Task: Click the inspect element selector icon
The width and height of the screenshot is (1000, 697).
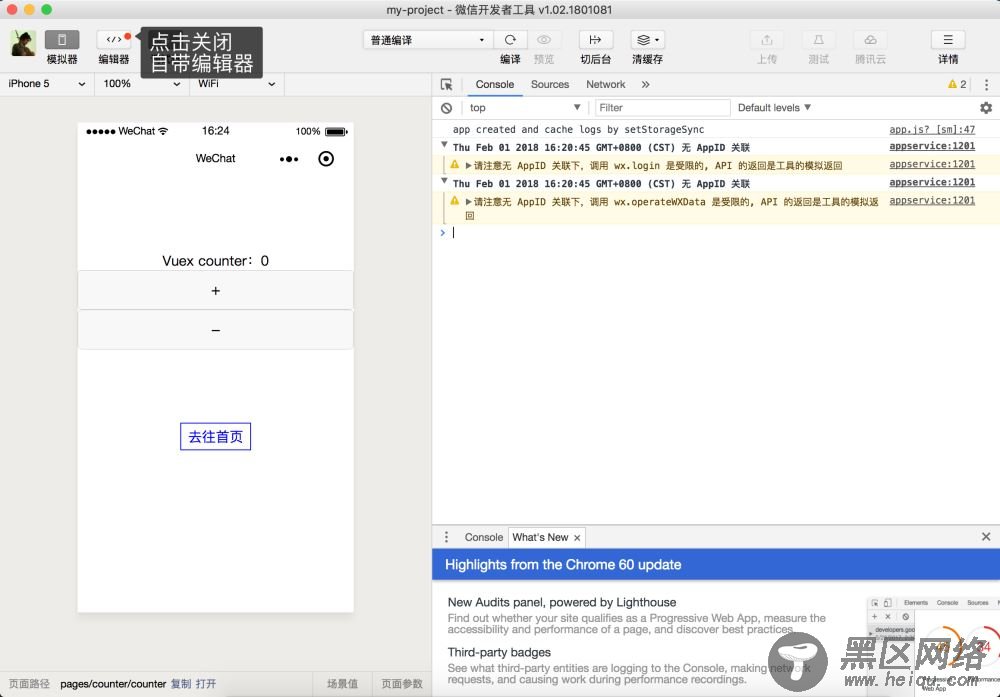Action: (x=446, y=84)
